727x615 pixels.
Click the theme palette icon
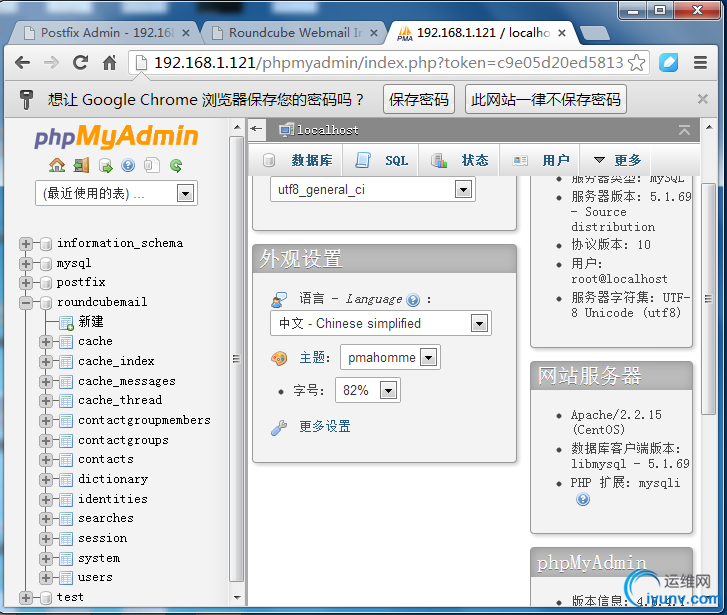click(x=279, y=358)
